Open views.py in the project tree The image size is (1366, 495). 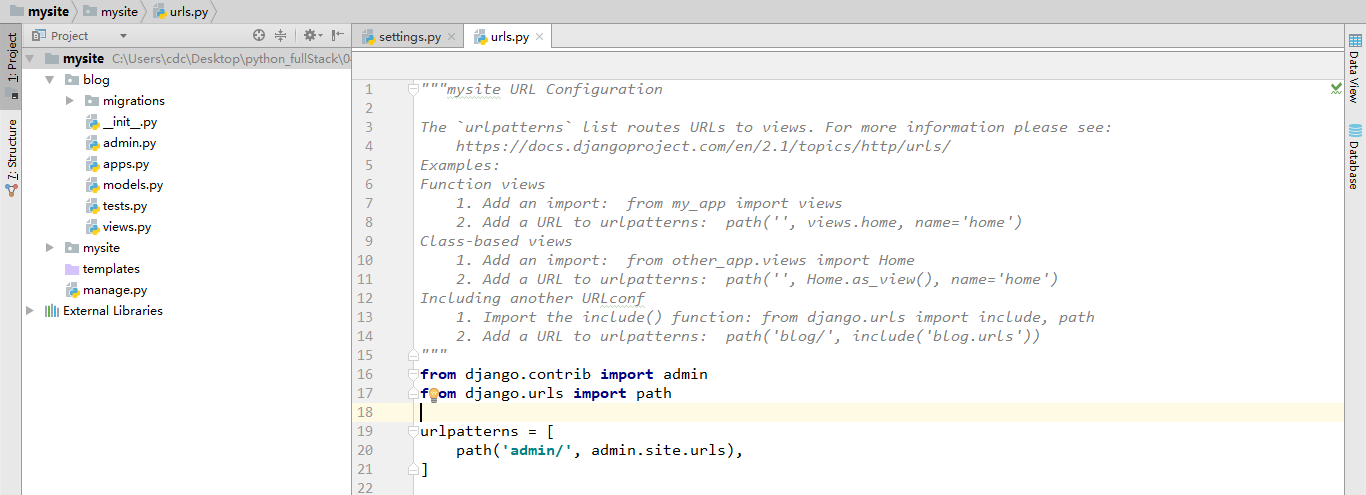pyautogui.click(x=126, y=227)
